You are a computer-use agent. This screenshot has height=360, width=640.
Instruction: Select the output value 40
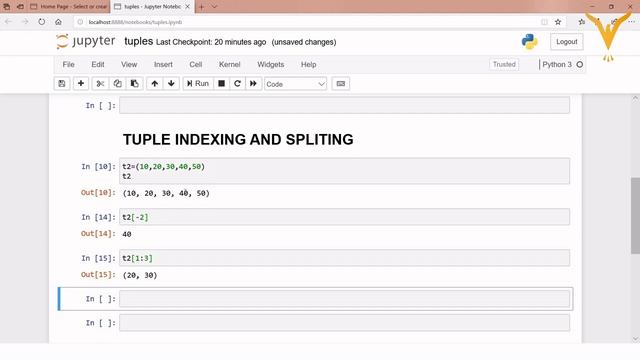(127, 234)
